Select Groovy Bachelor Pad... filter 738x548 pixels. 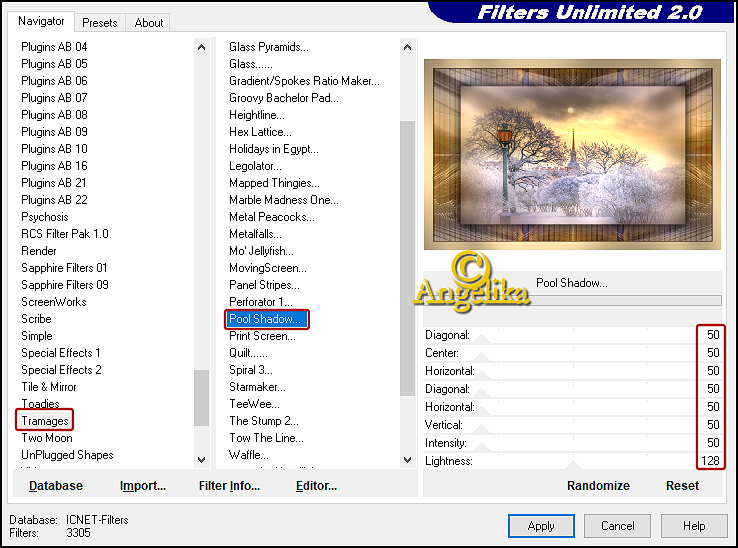(283, 97)
